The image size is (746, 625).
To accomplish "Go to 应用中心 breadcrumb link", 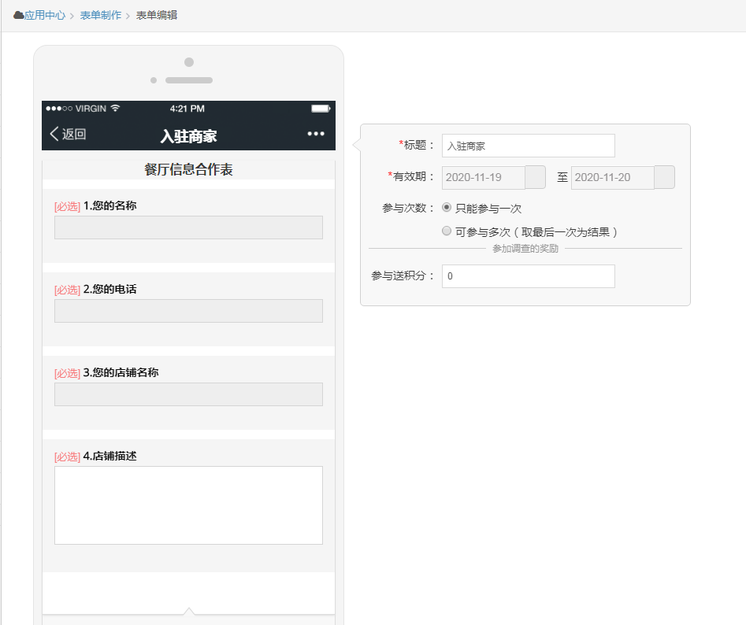I will [x=45, y=15].
